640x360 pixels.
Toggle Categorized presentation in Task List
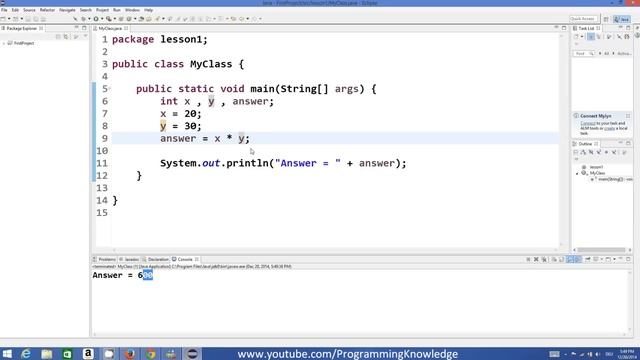(591, 37)
